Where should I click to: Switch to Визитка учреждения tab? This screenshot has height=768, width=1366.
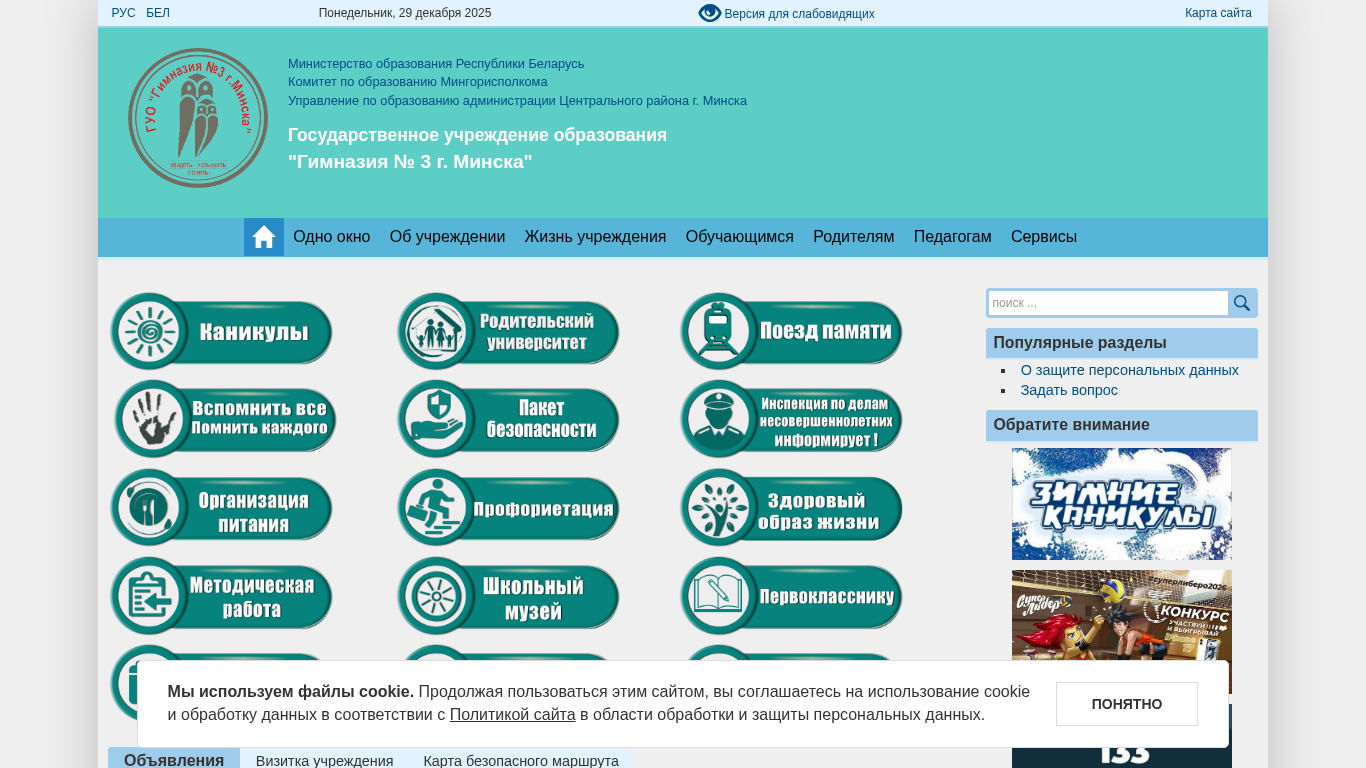(324, 760)
